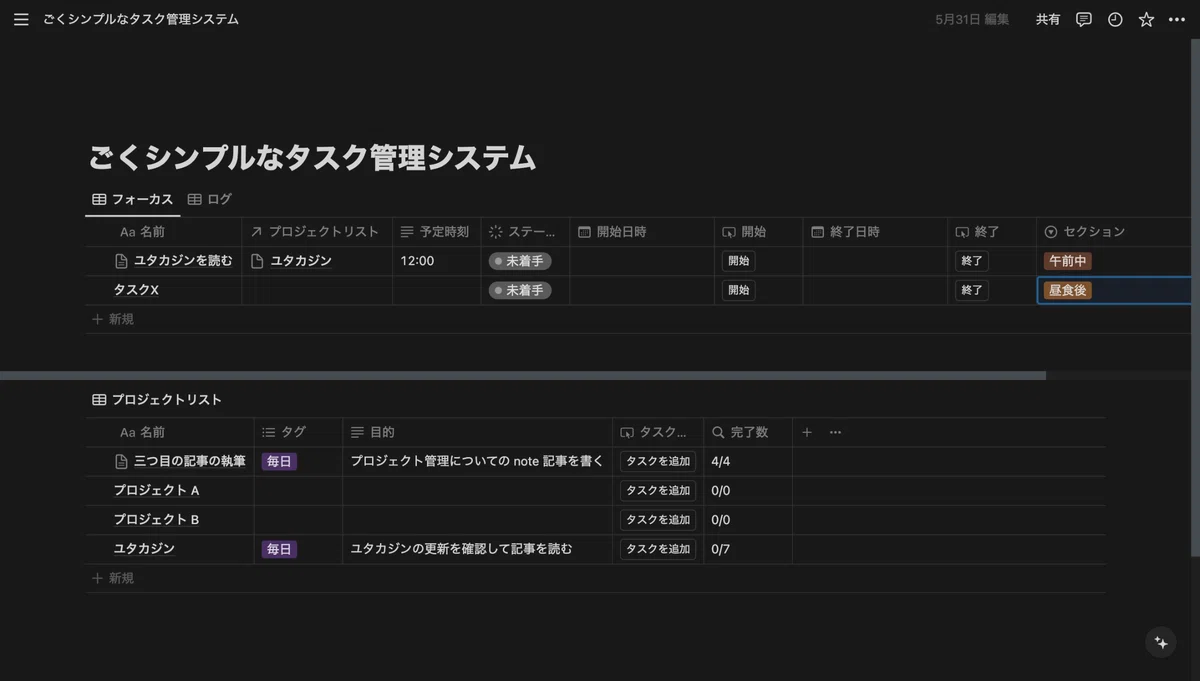1200x681 pixels.
Task: Open the 予定時刻 column header menu
Action: [x=436, y=231]
